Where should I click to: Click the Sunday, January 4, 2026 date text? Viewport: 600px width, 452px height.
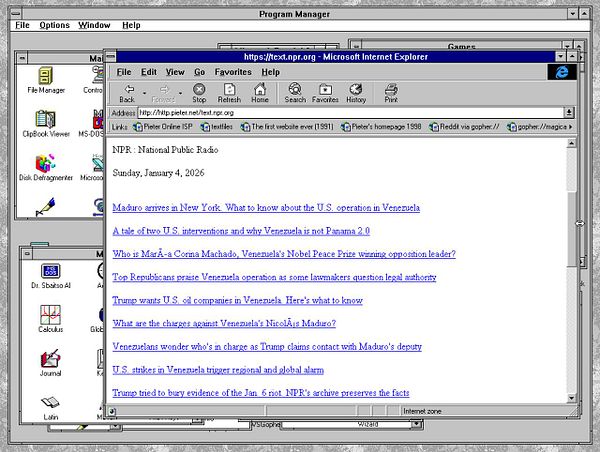(158, 173)
